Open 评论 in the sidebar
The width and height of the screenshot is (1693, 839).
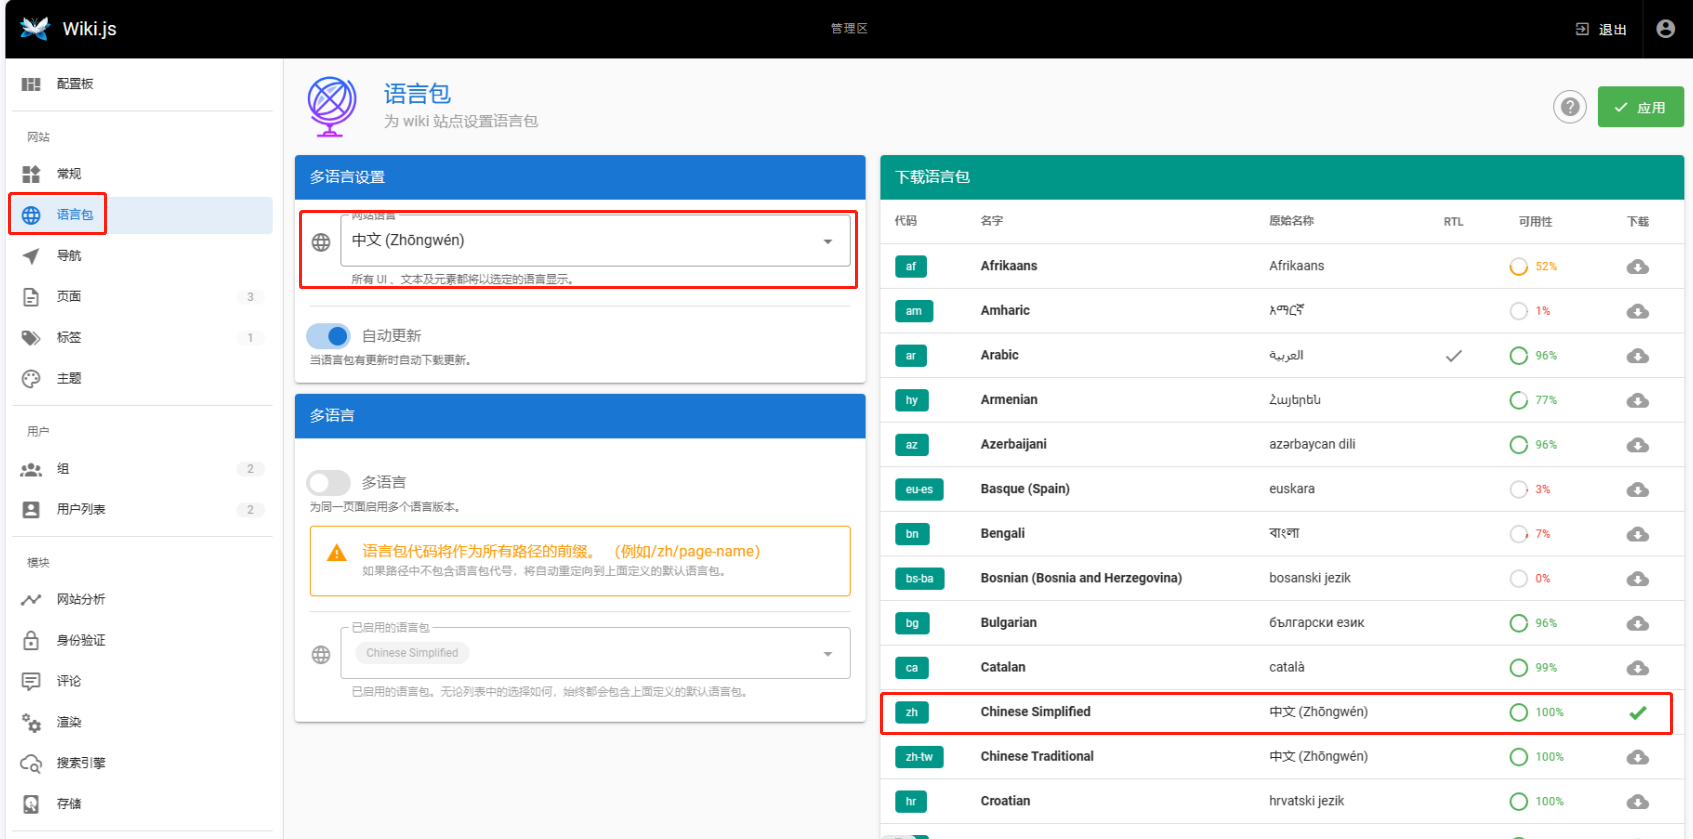point(141,682)
